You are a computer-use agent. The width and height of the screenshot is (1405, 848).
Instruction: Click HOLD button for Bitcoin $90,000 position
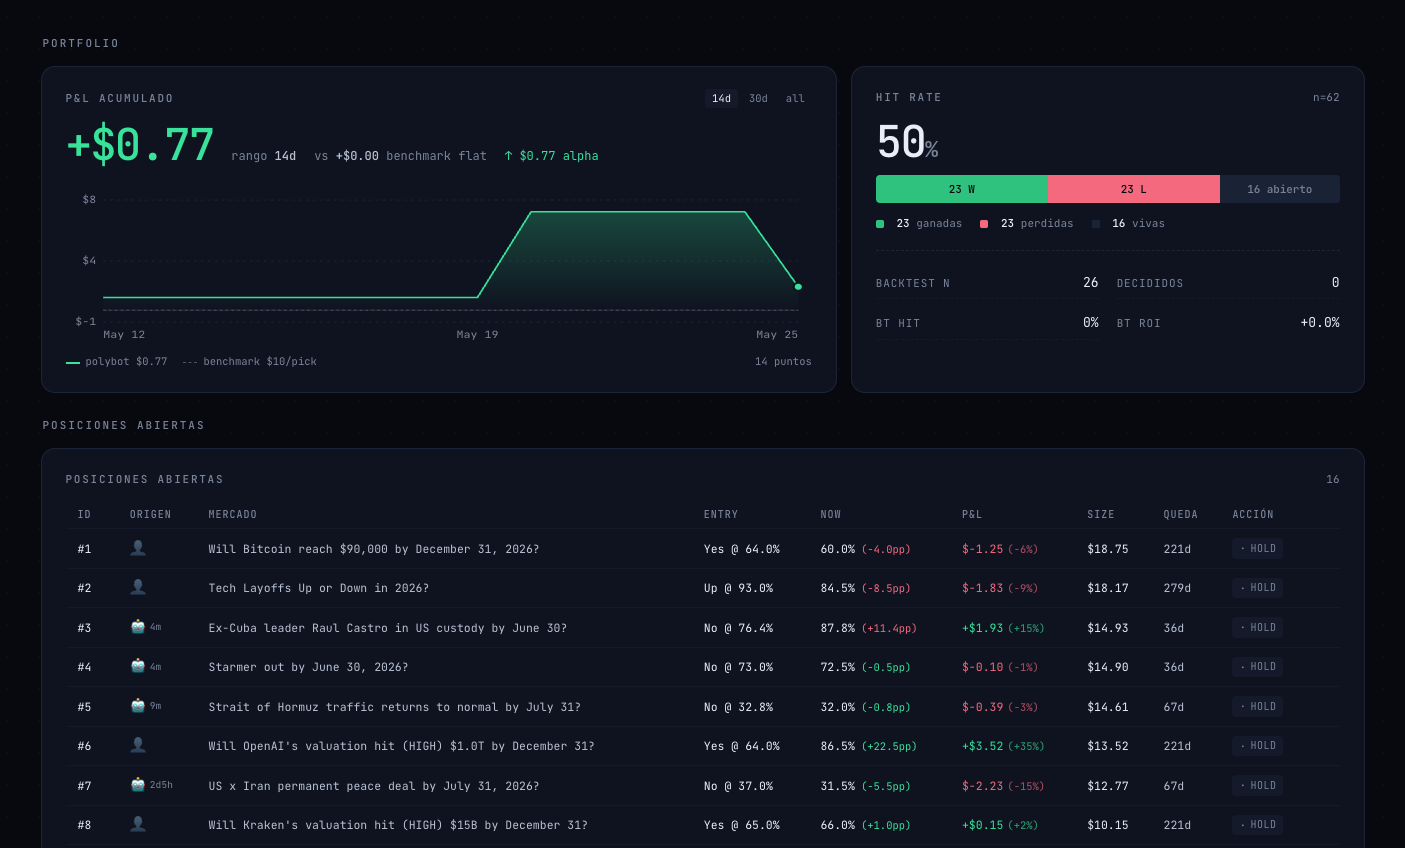[1258, 548]
